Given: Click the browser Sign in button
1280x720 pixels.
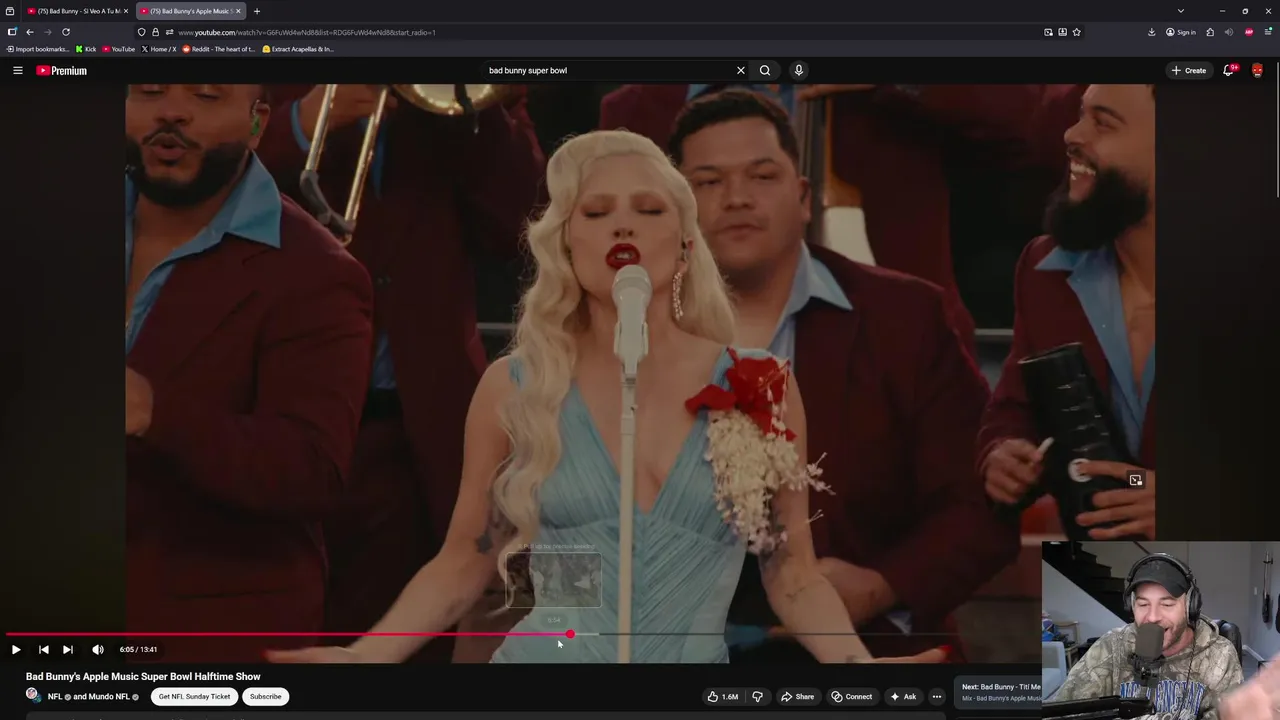Looking at the screenshot, I should pos(1180,32).
